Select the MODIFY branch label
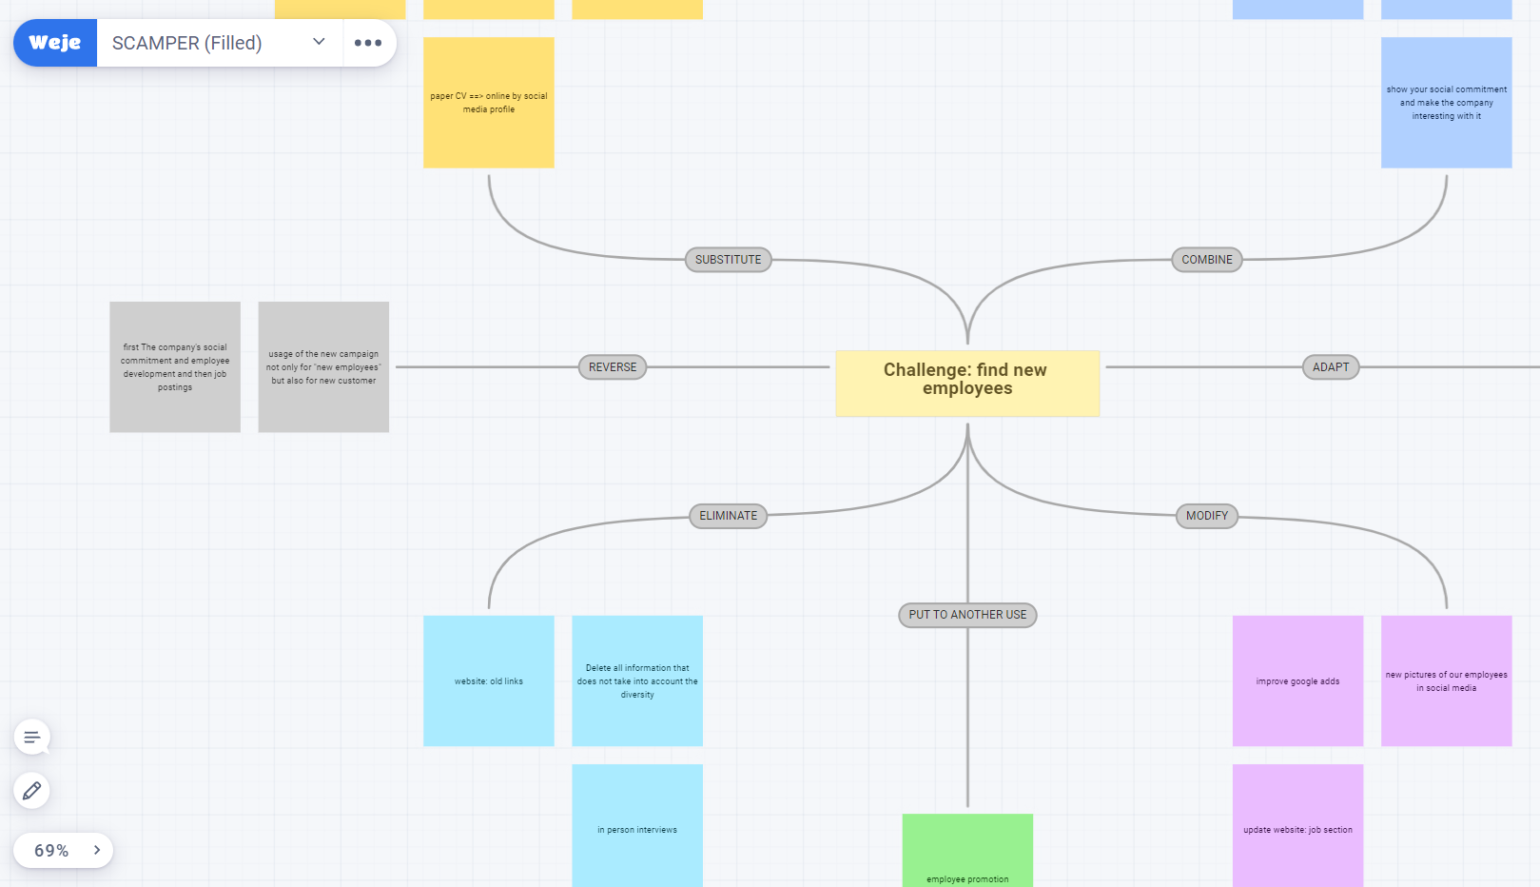This screenshot has height=887, width=1540. click(1206, 516)
